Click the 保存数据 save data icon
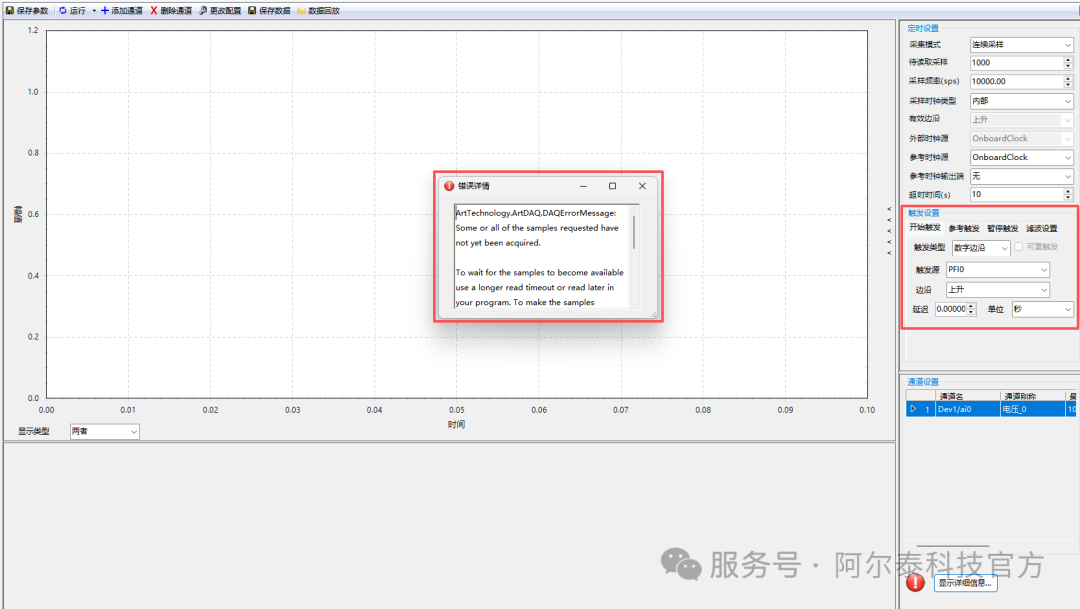 [x=252, y=10]
